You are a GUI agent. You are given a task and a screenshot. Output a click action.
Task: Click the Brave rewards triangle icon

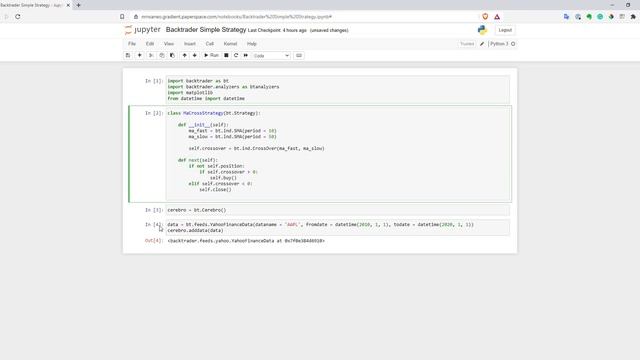[497, 17]
